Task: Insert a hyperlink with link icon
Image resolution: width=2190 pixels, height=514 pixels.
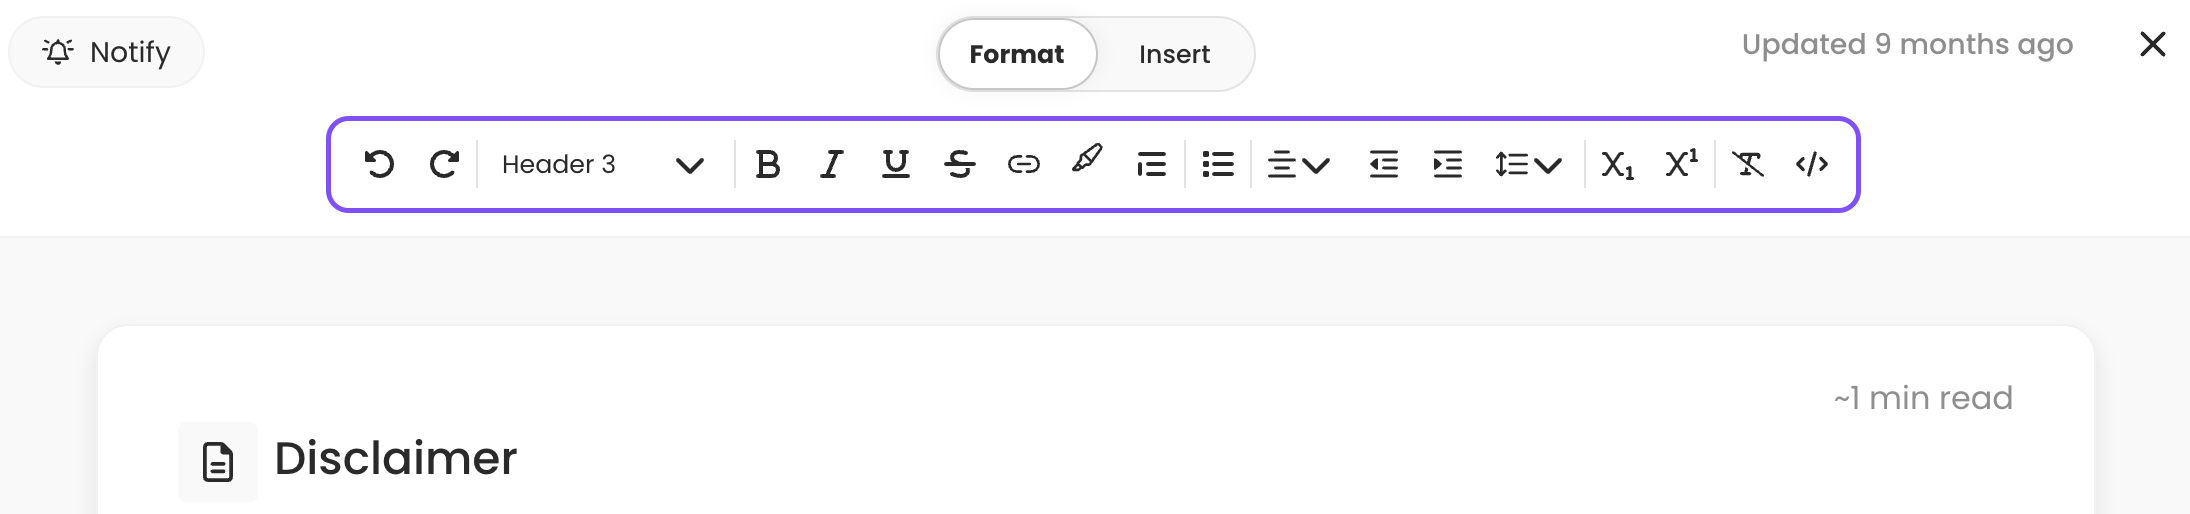Action: tap(1023, 164)
